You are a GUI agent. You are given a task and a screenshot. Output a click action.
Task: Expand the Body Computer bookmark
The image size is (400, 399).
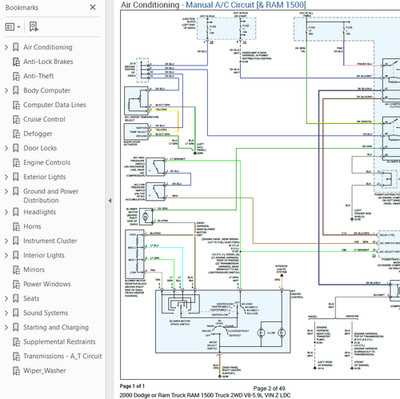[6, 90]
